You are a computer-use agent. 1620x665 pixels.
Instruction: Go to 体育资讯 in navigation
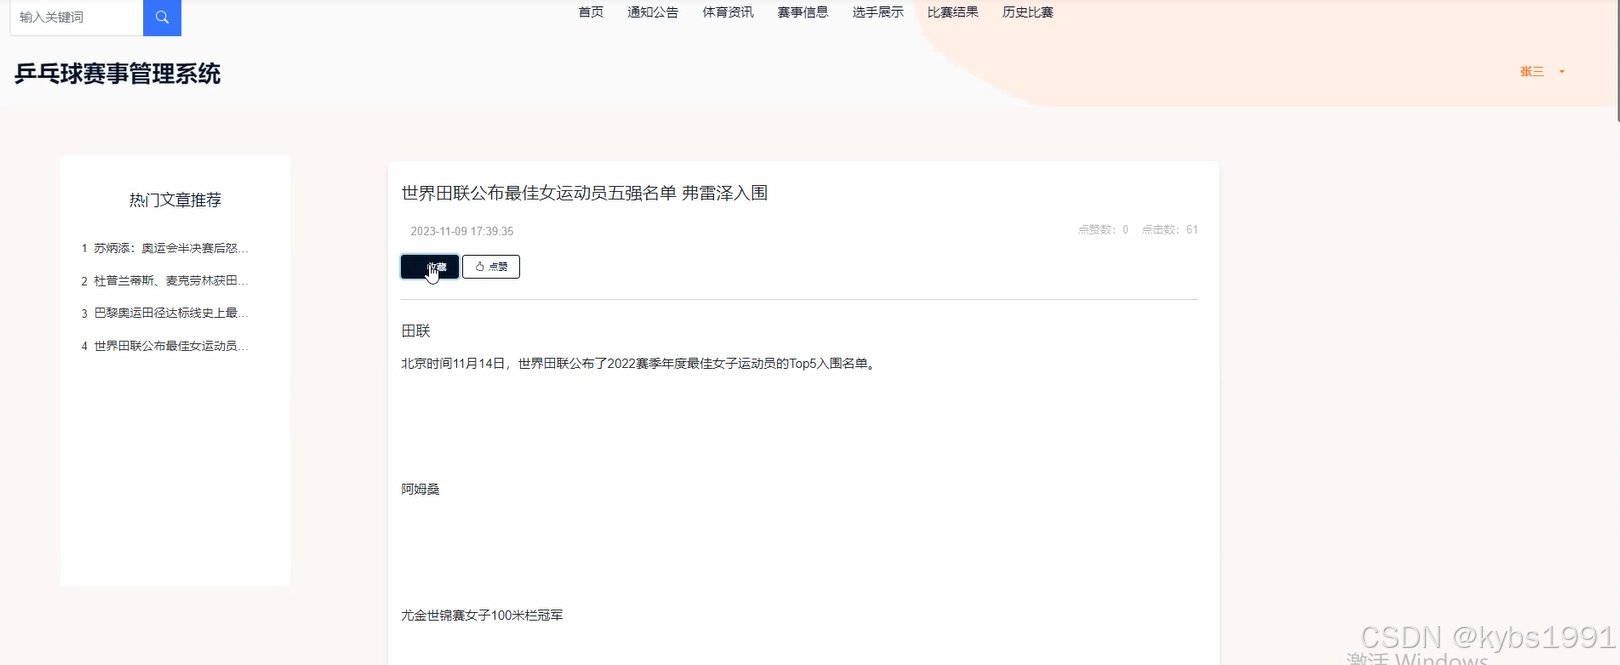[x=728, y=12]
